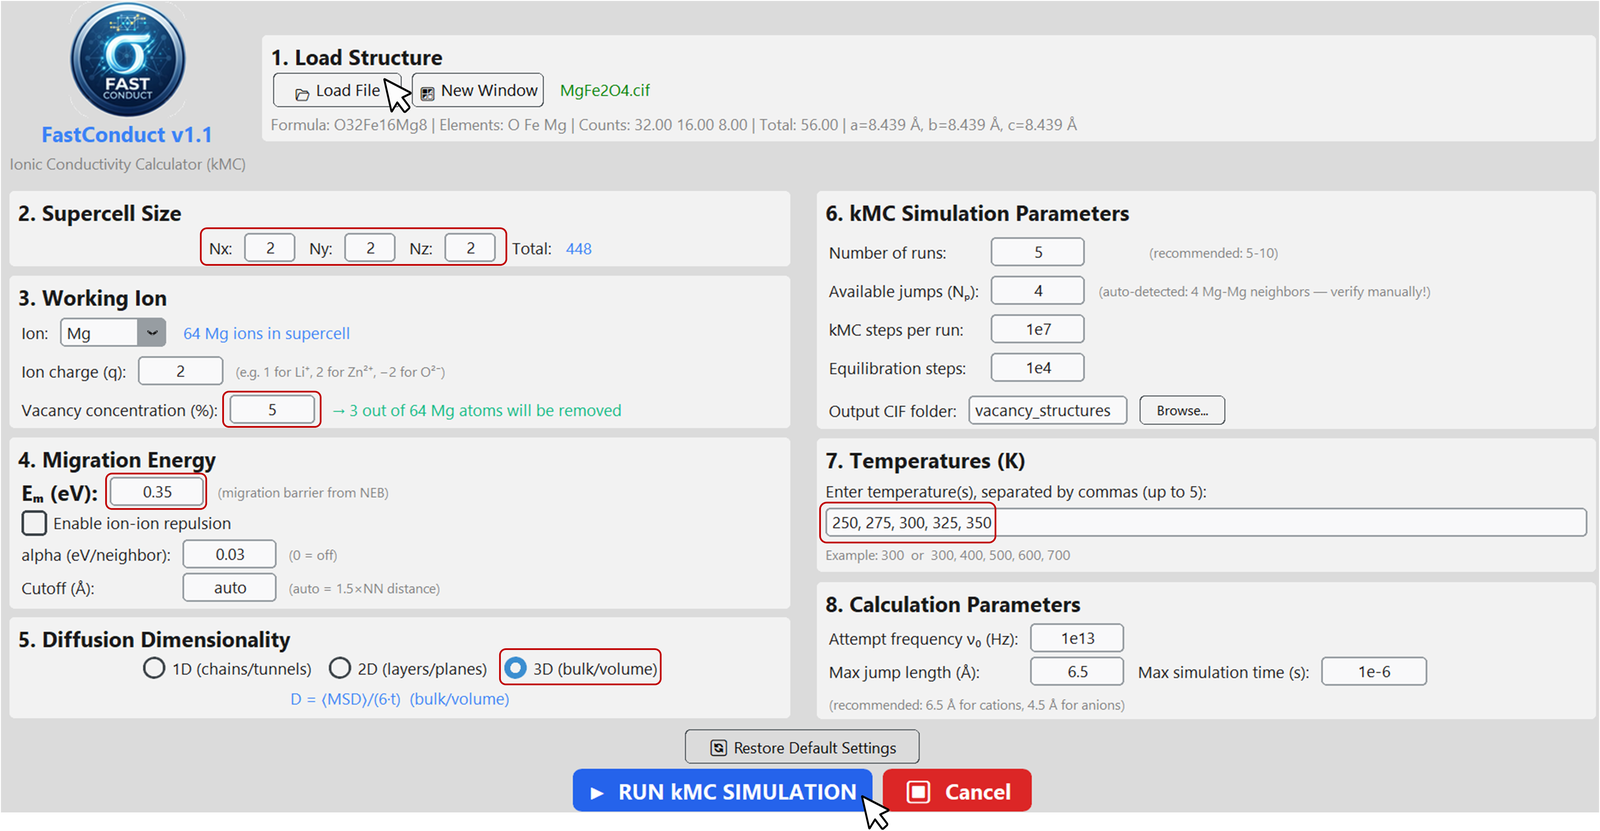This screenshot has height=831, width=1600.
Task: Click the Attempt frequency field
Action: pos(1077,638)
